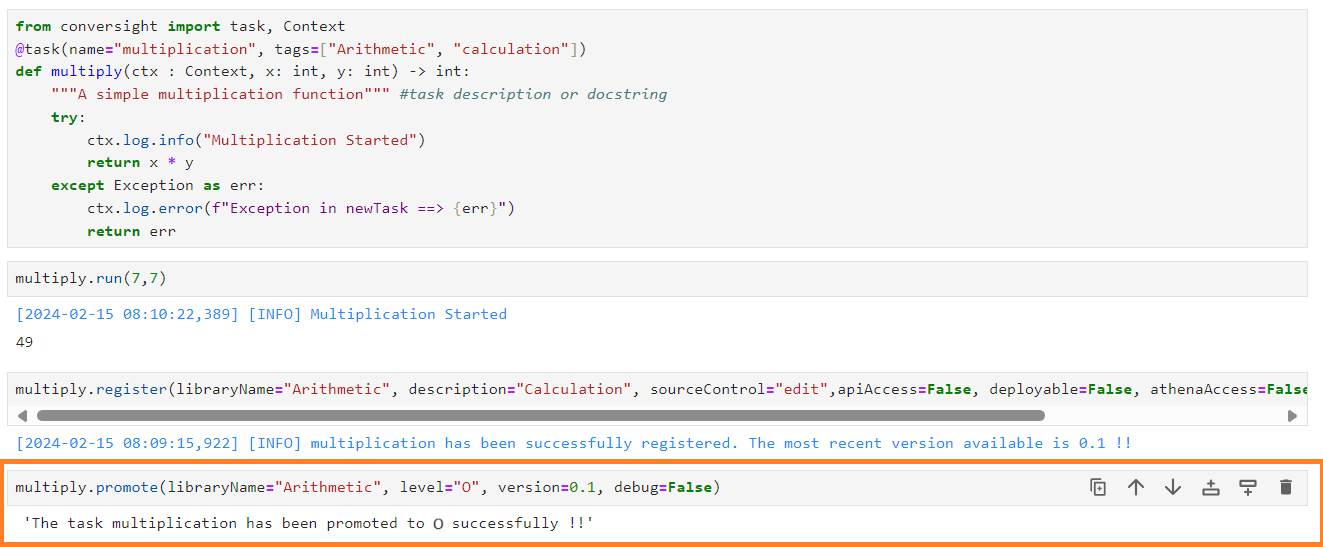Click the right scroll arrow under register cell
This screenshot has height=547, width=1323.
pos(1292,415)
